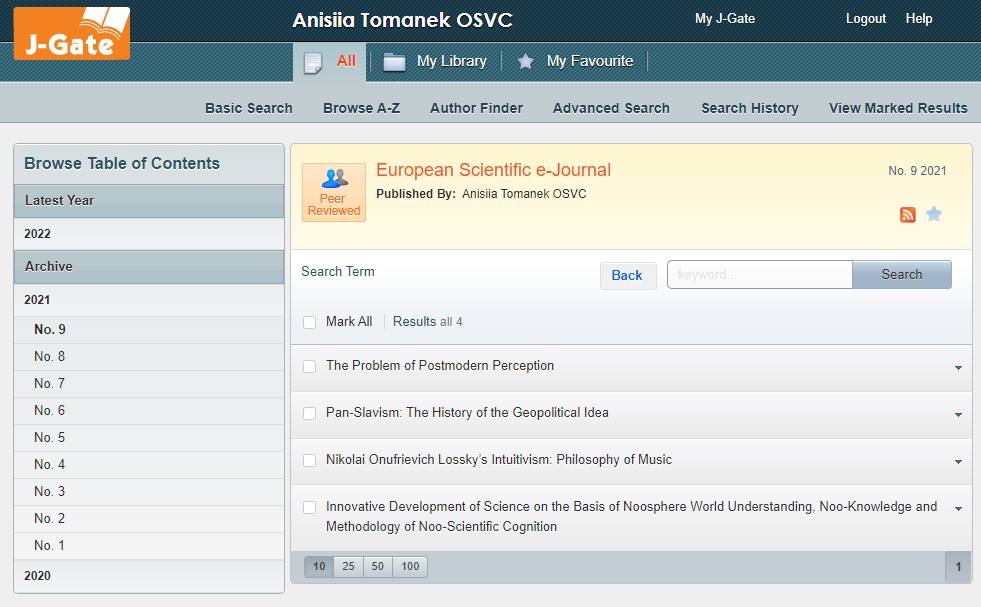Viewport: 981px width, 607px height.
Task: Expand the Noosphere article dropdown arrow
Action: coord(958,509)
